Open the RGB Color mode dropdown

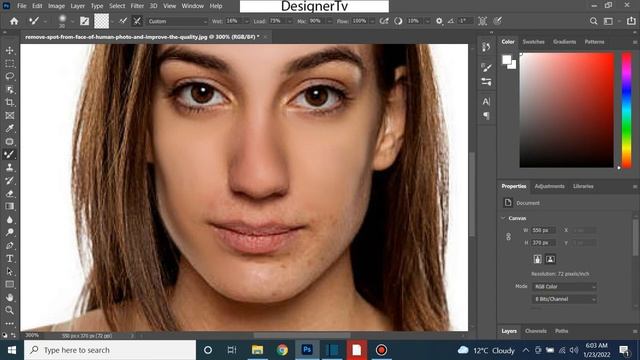point(564,287)
